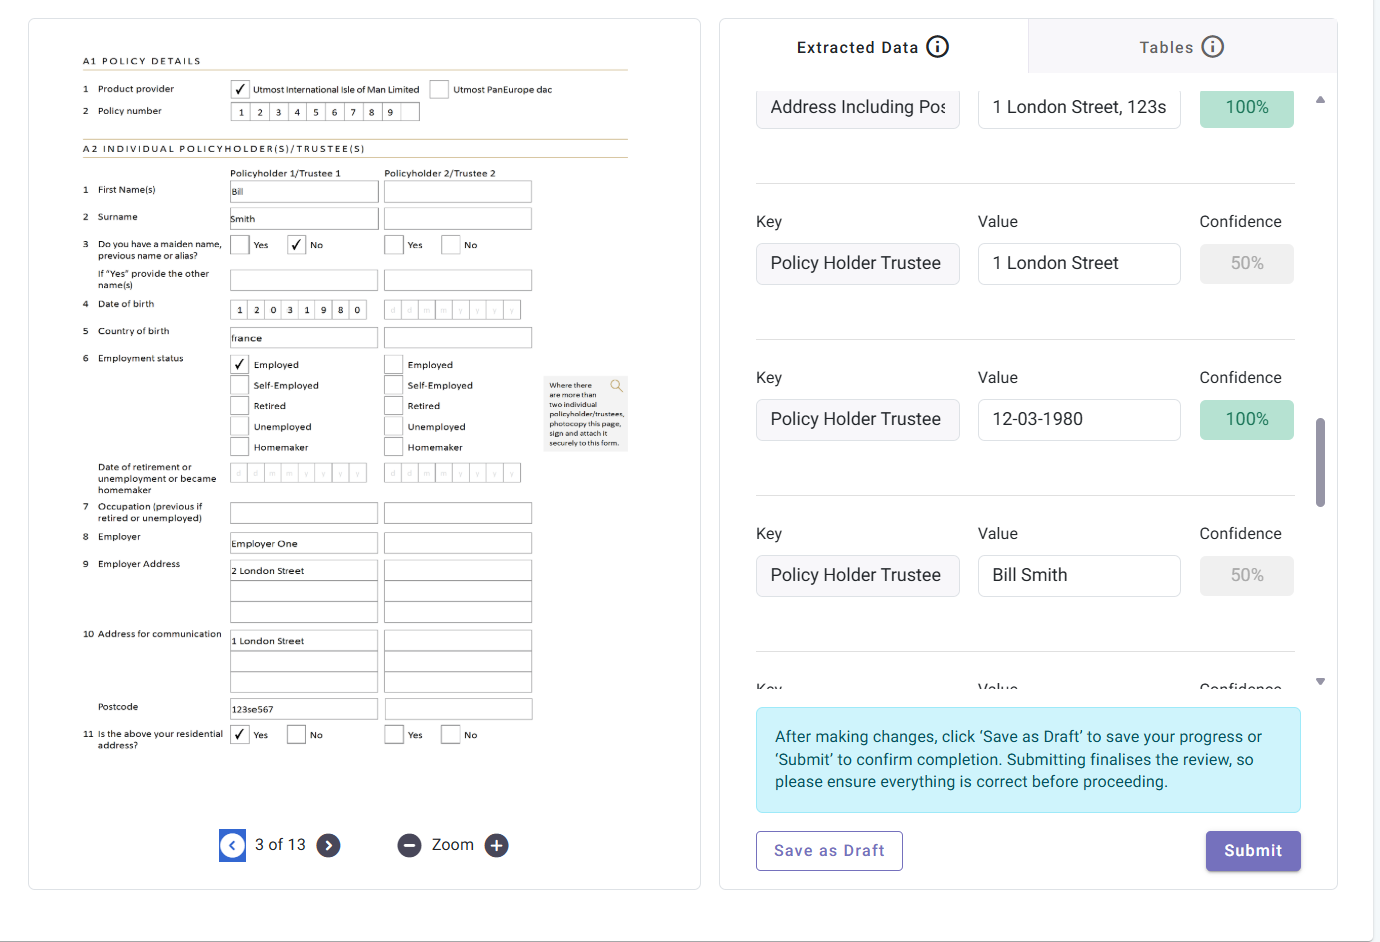Click Save as Draft button
Image resolution: width=1380 pixels, height=942 pixels.
pos(829,851)
